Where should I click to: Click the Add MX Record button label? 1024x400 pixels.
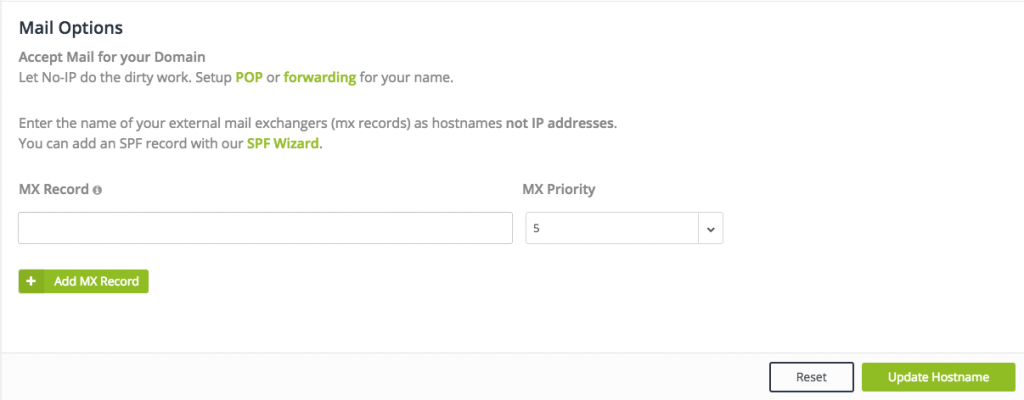click(x=96, y=282)
